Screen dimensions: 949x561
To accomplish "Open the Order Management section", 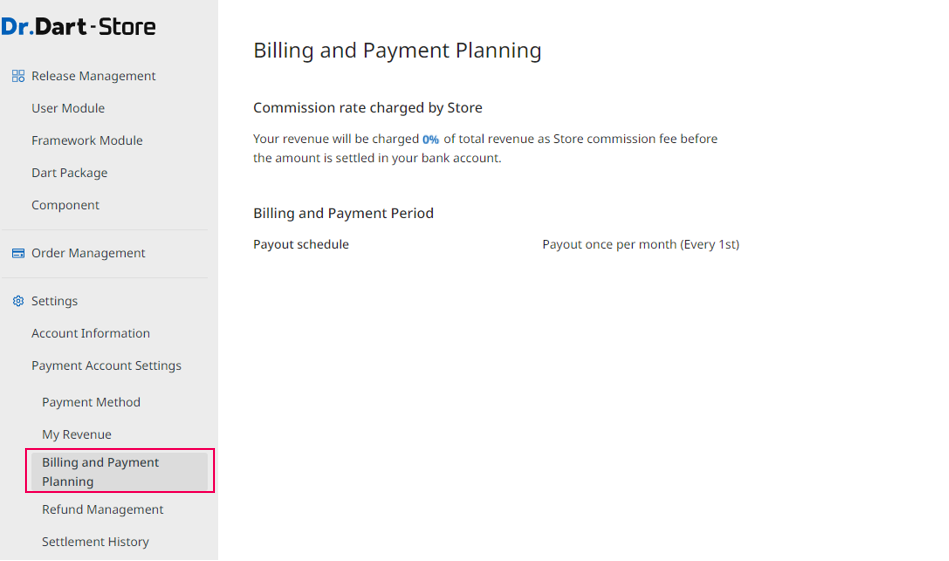I will coord(88,253).
